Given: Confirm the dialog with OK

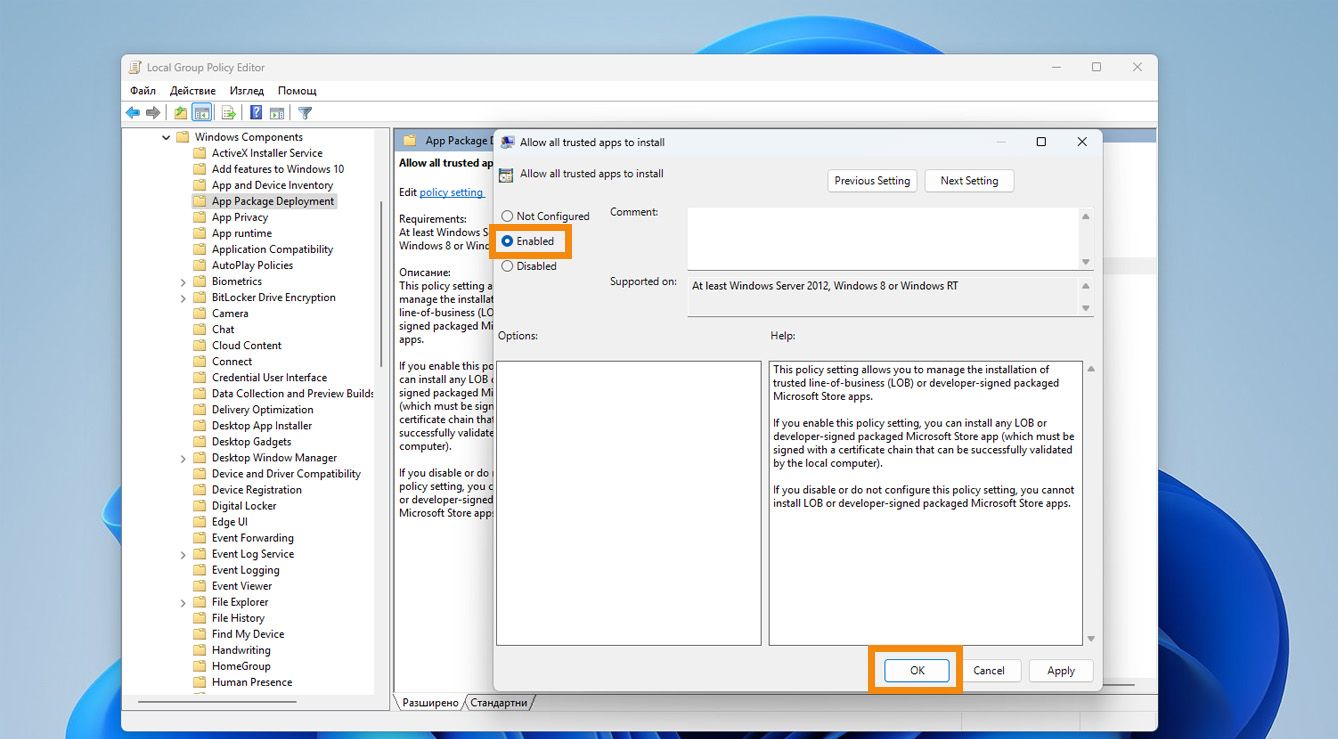Looking at the screenshot, I should click(x=917, y=671).
